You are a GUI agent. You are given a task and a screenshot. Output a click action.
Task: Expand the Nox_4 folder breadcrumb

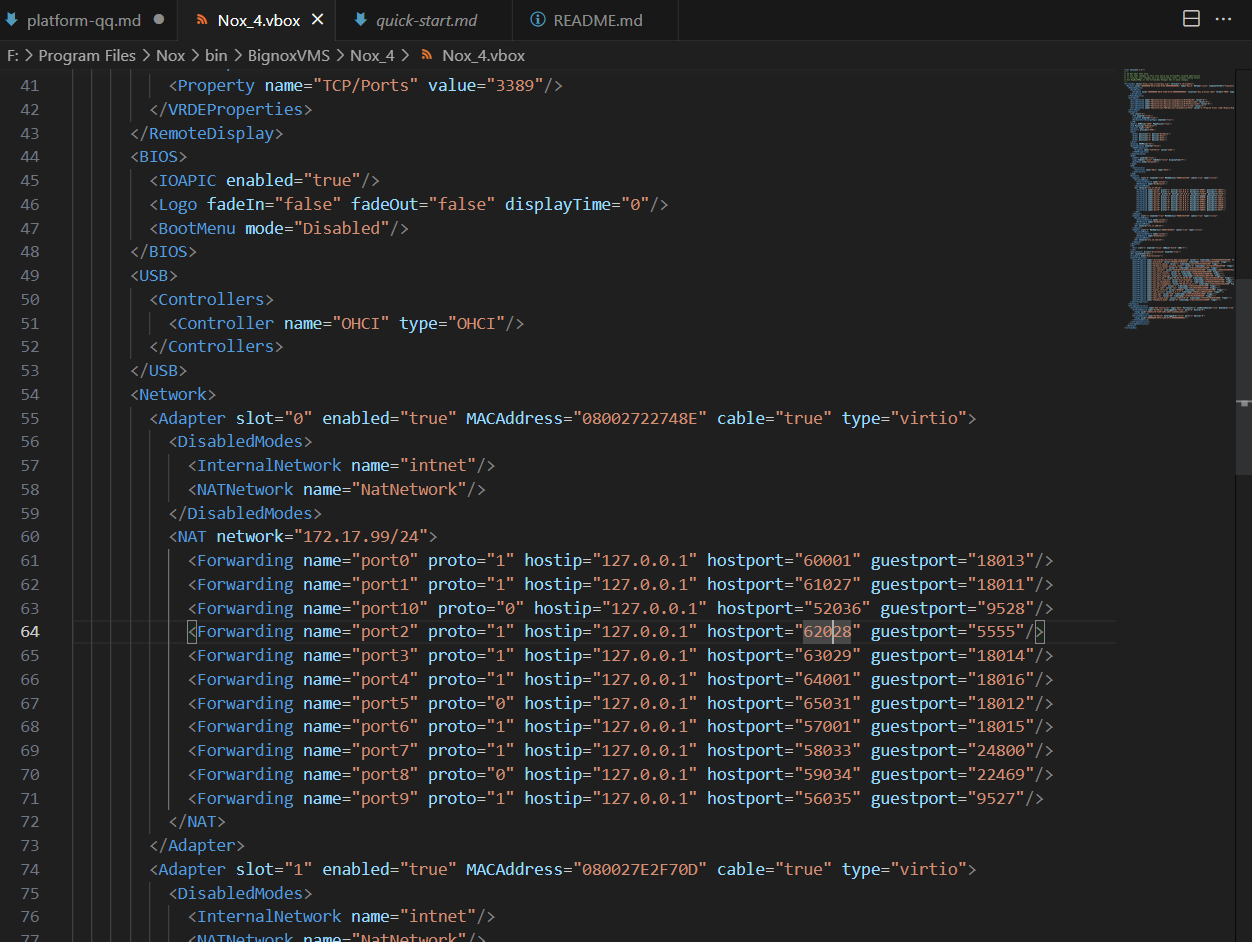pyautogui.click(x=372, y=55)
